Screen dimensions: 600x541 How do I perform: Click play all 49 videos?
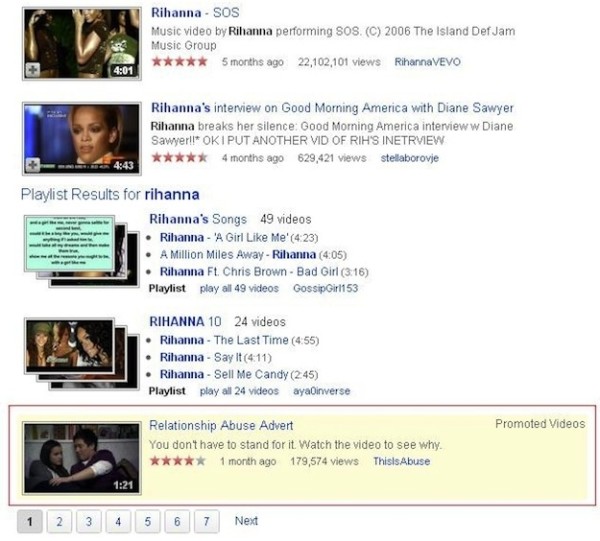pyautogui.click(x=239, y=288)
